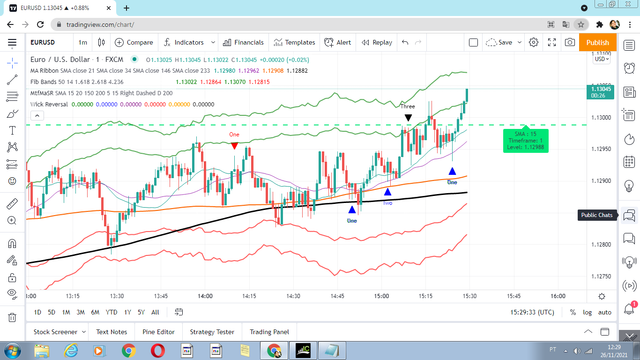This screenshot has height=360, width=640.
Task: Select the zoom in tool
Action: [12, 220]
